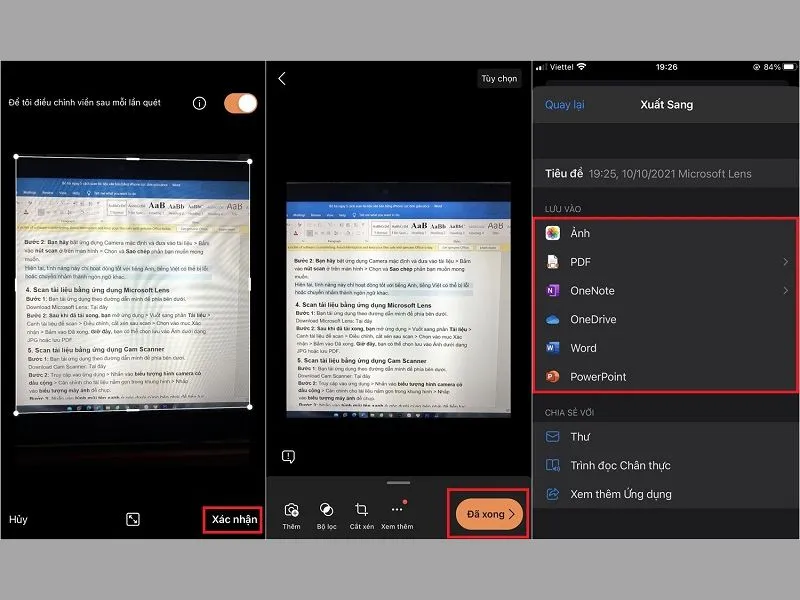800x600 pixels.
Task: Save to OneNote
Action: click(x=665, y=291)
